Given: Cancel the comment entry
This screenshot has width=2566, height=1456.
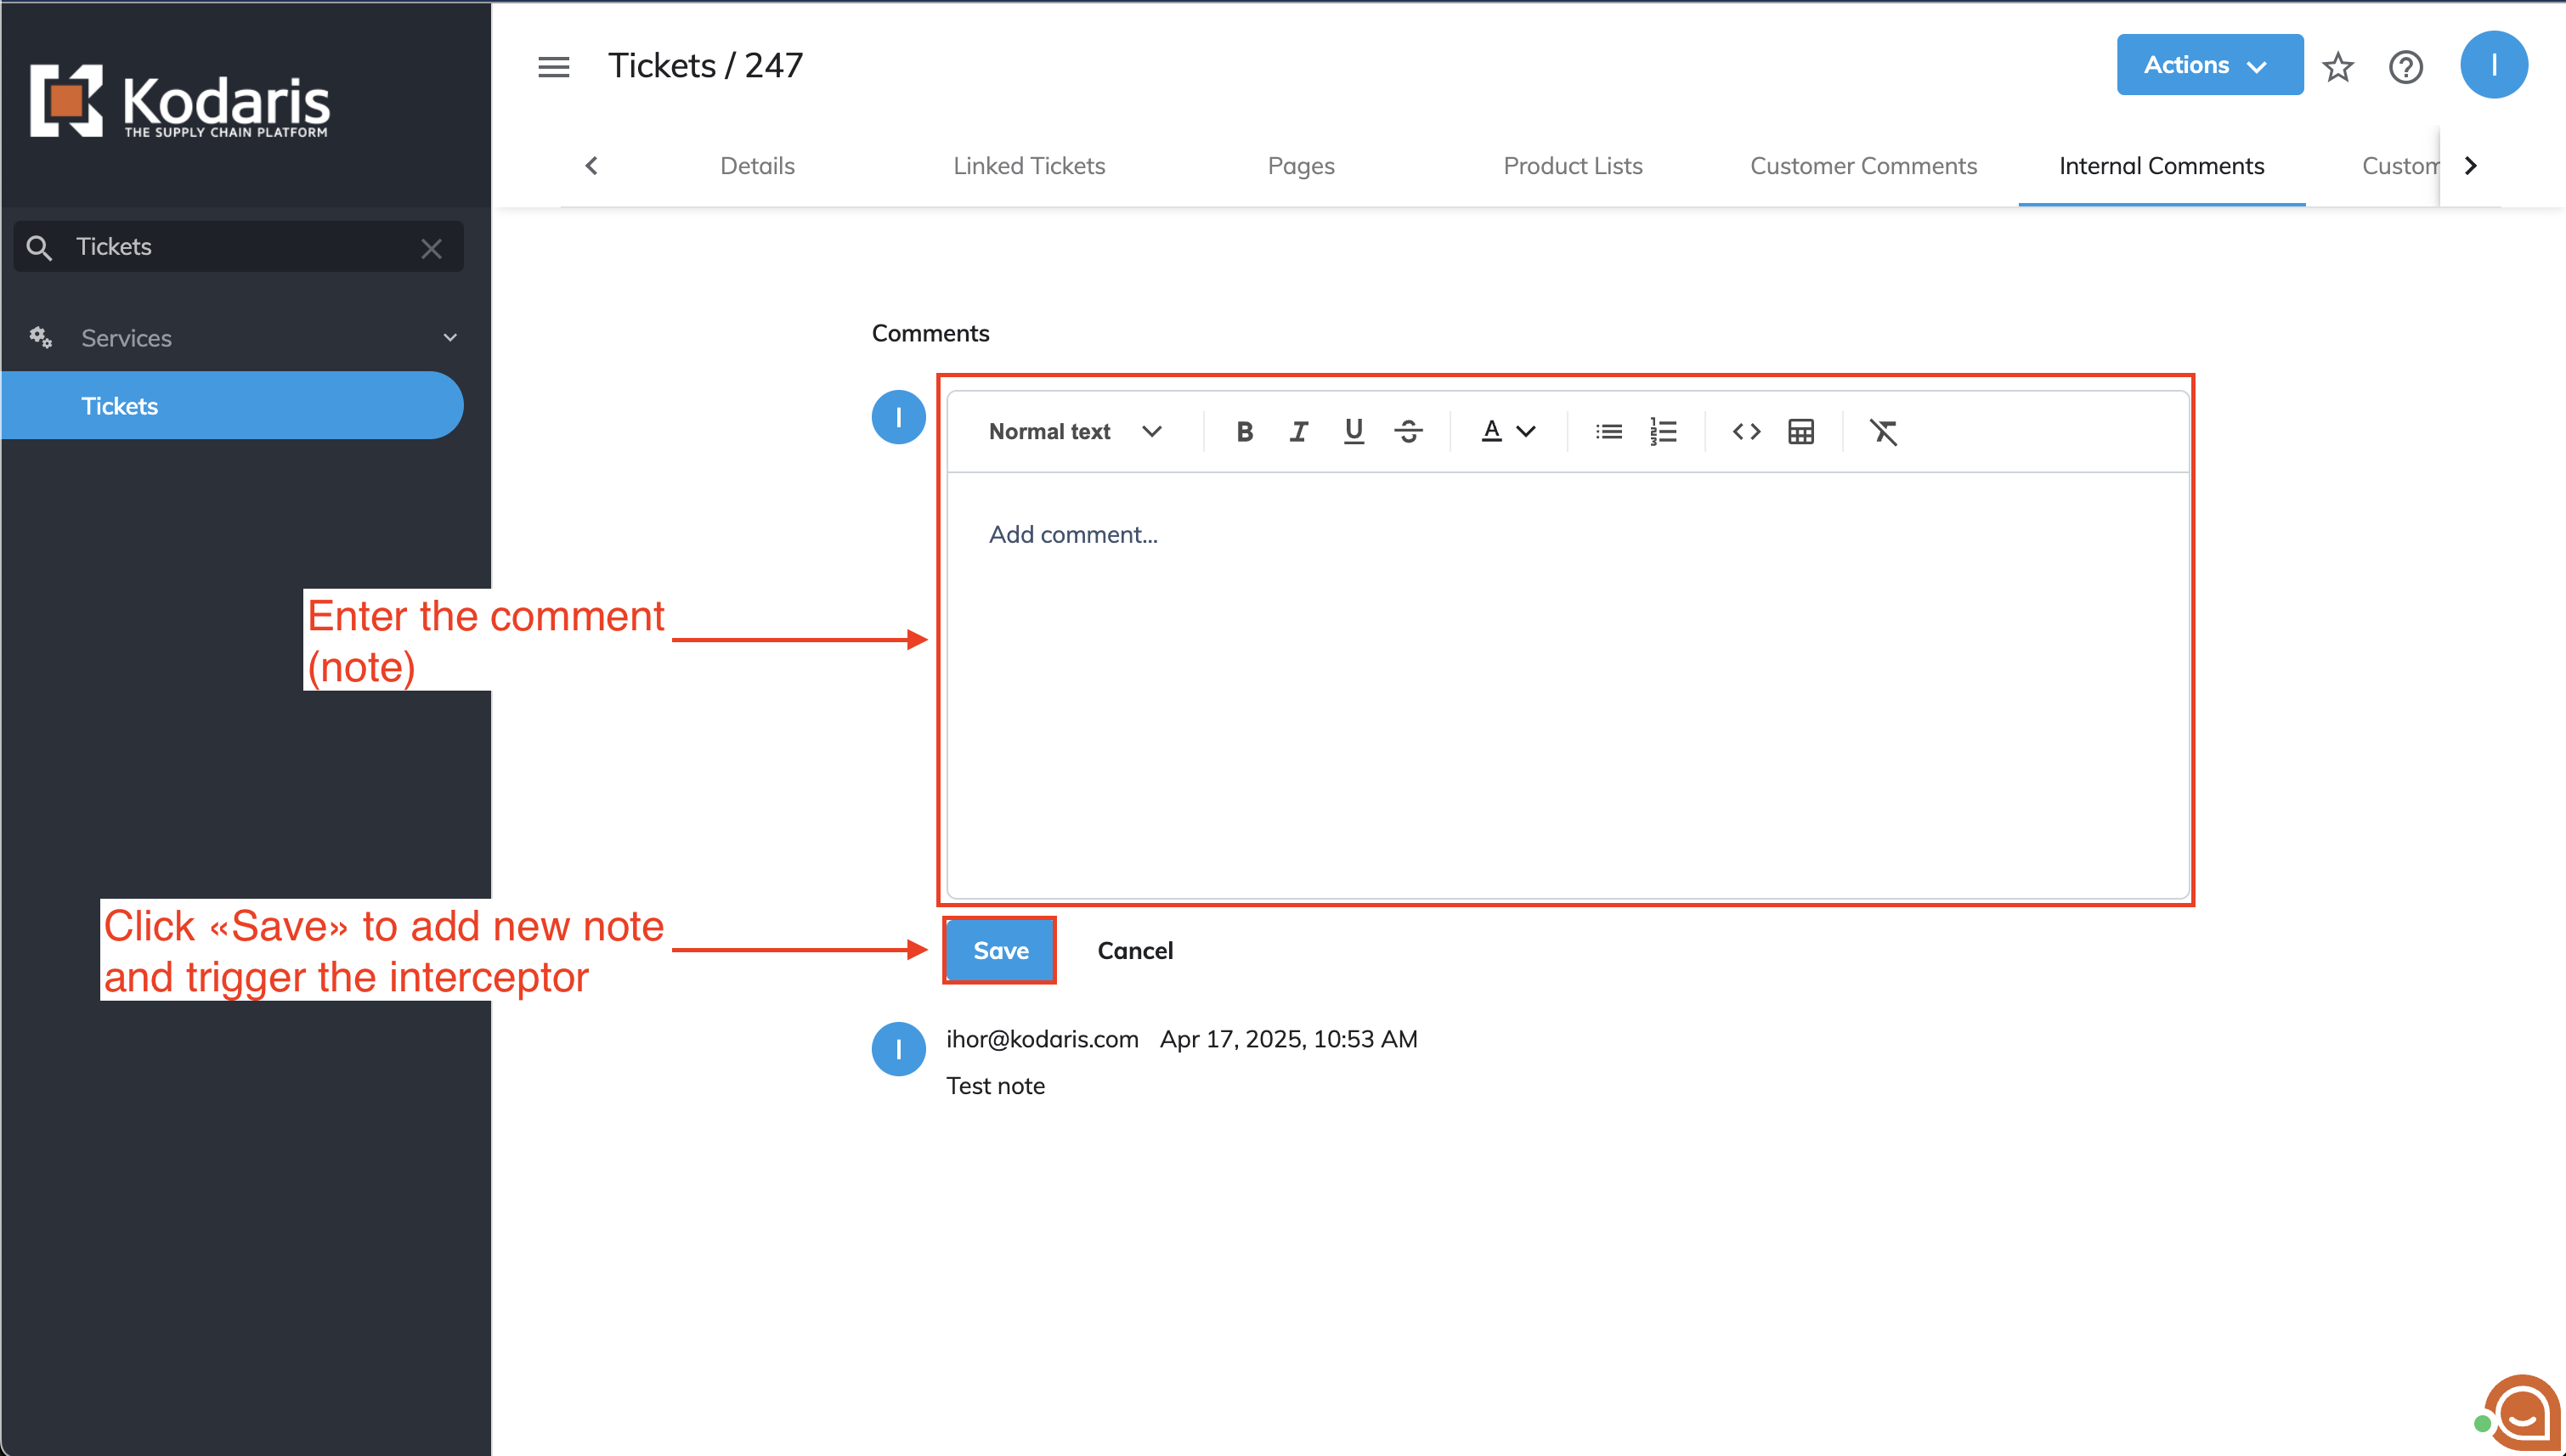Looking at the screenshot, I should (x=1135, y=951).
